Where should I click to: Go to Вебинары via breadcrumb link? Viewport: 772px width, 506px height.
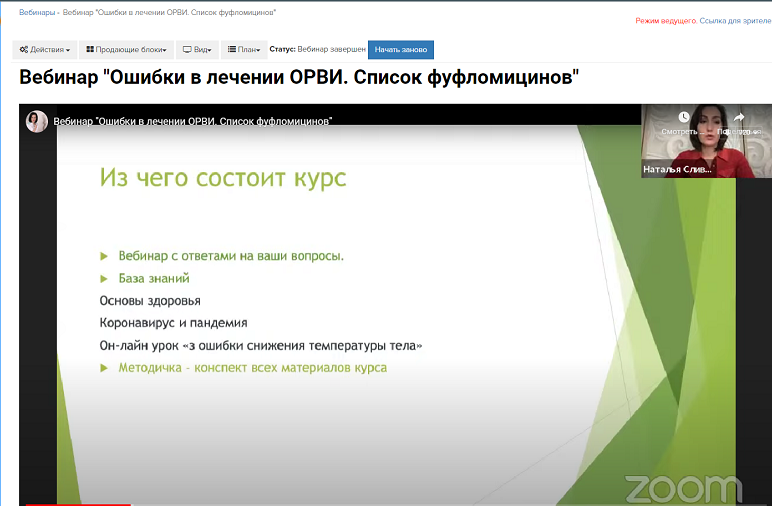(37, 12)
